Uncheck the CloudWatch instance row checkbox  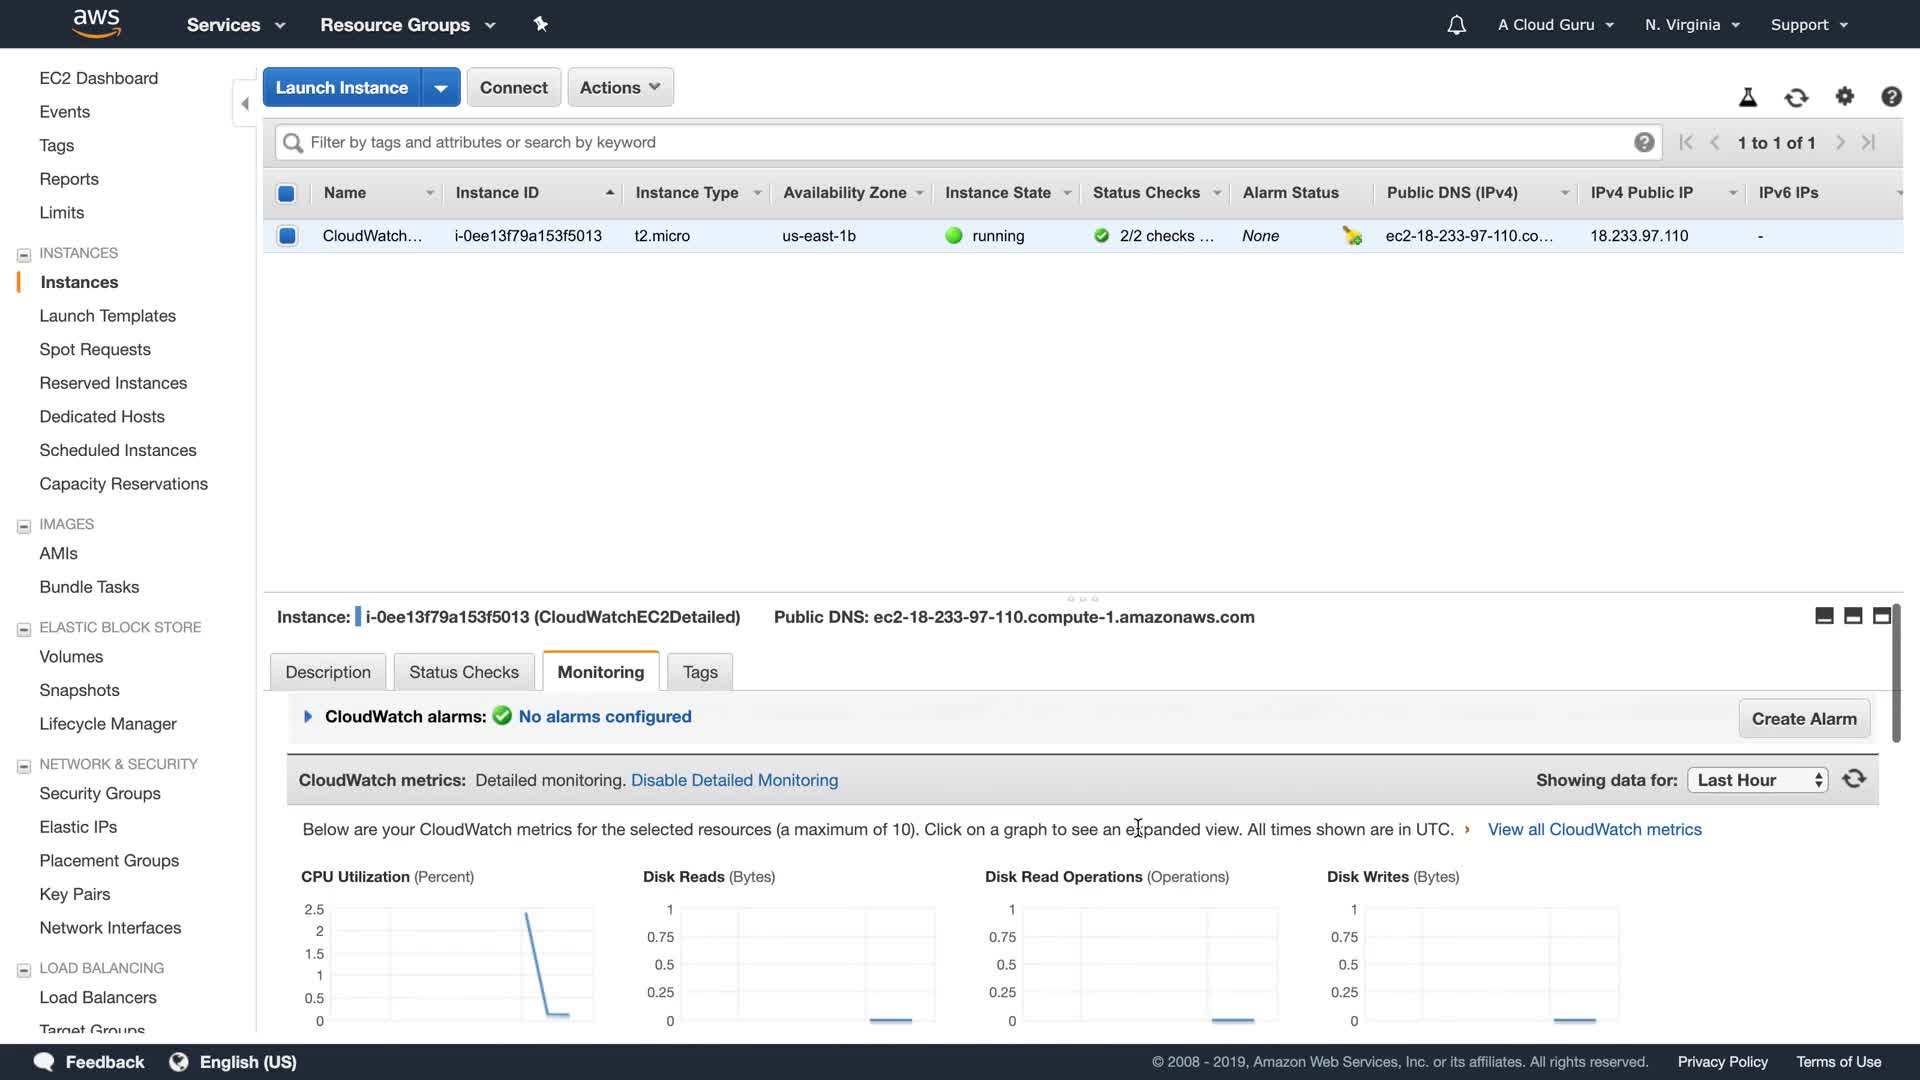287,236
